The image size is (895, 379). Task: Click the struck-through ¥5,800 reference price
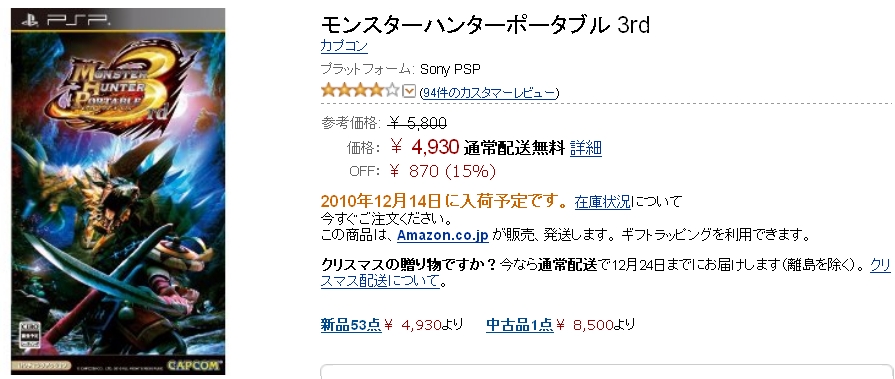[417, 122]
